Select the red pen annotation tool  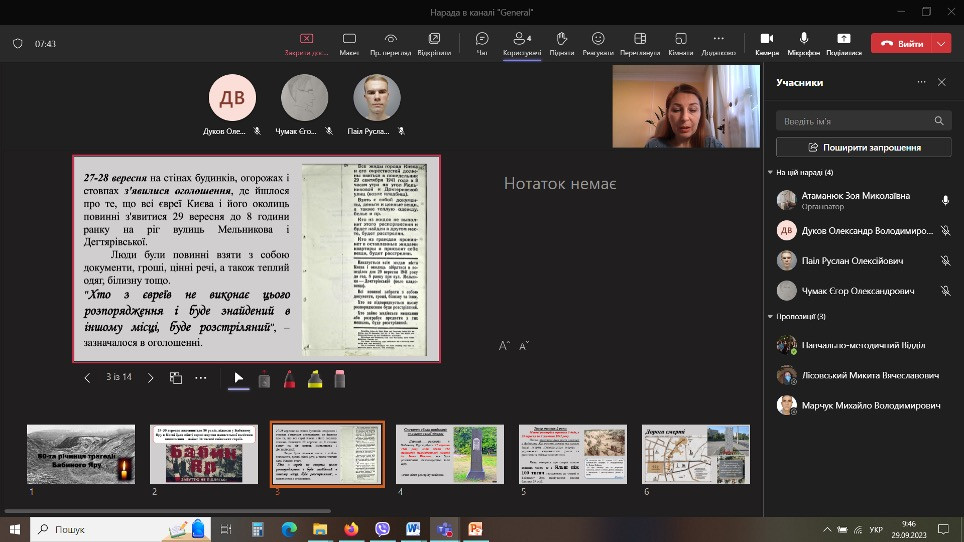click(289, 378)
